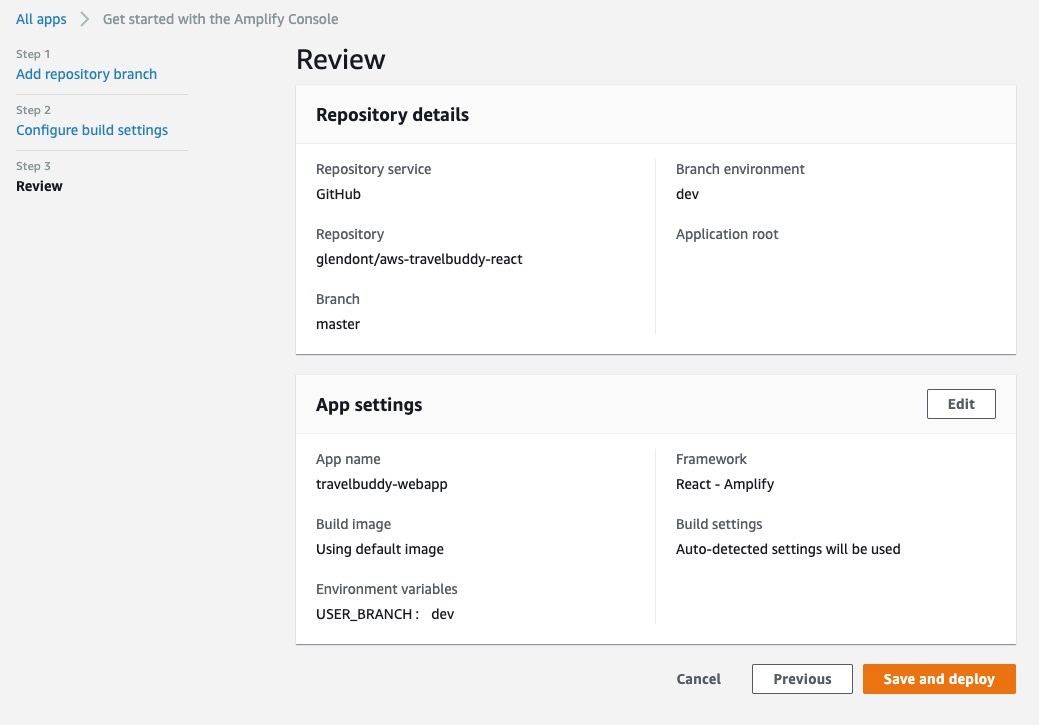1039x725 pixels.
Task: Click the orange Save and deploy button
Action: (939, 679)
